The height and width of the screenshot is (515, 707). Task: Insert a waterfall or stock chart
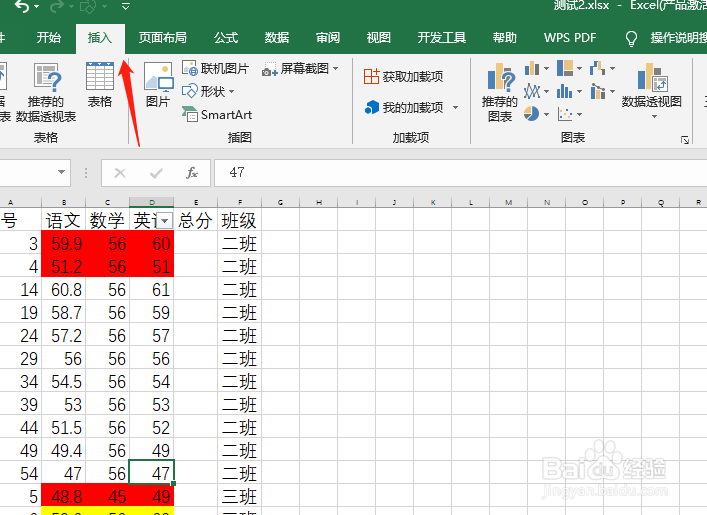point(597,69)
